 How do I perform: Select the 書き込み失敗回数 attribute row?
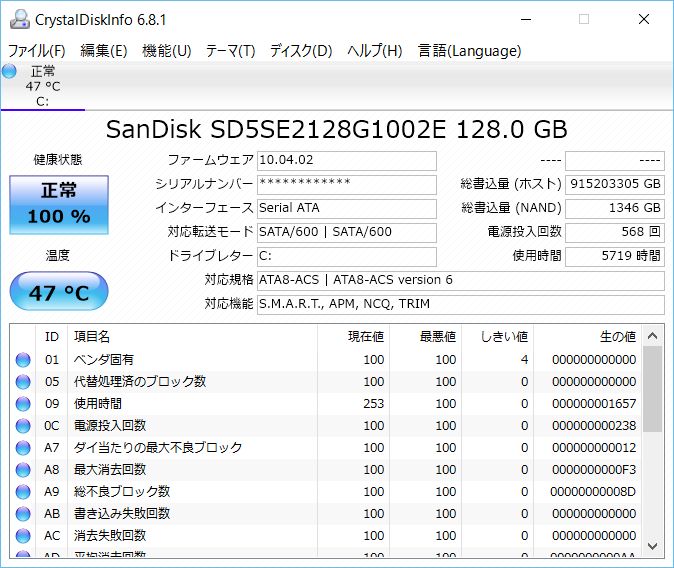click(327, 514)
